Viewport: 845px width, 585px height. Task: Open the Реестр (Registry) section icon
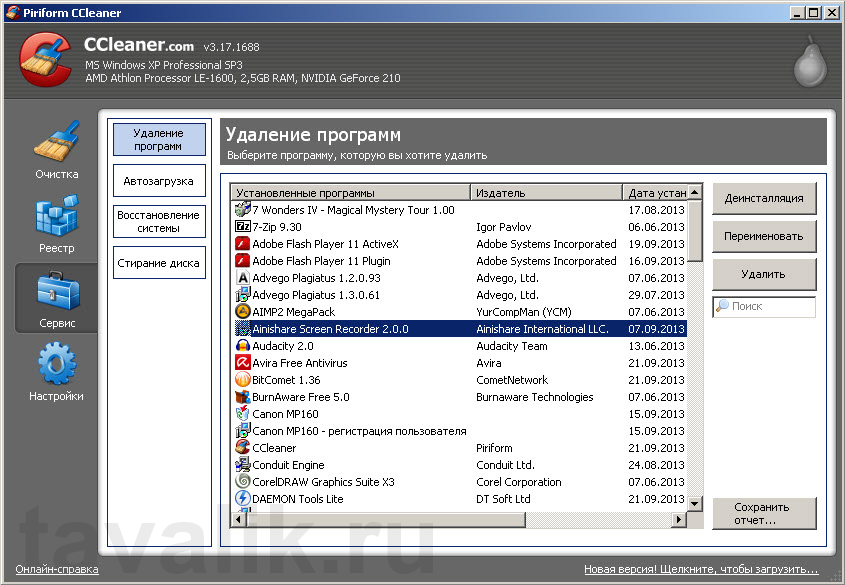[x=57, y=215]
